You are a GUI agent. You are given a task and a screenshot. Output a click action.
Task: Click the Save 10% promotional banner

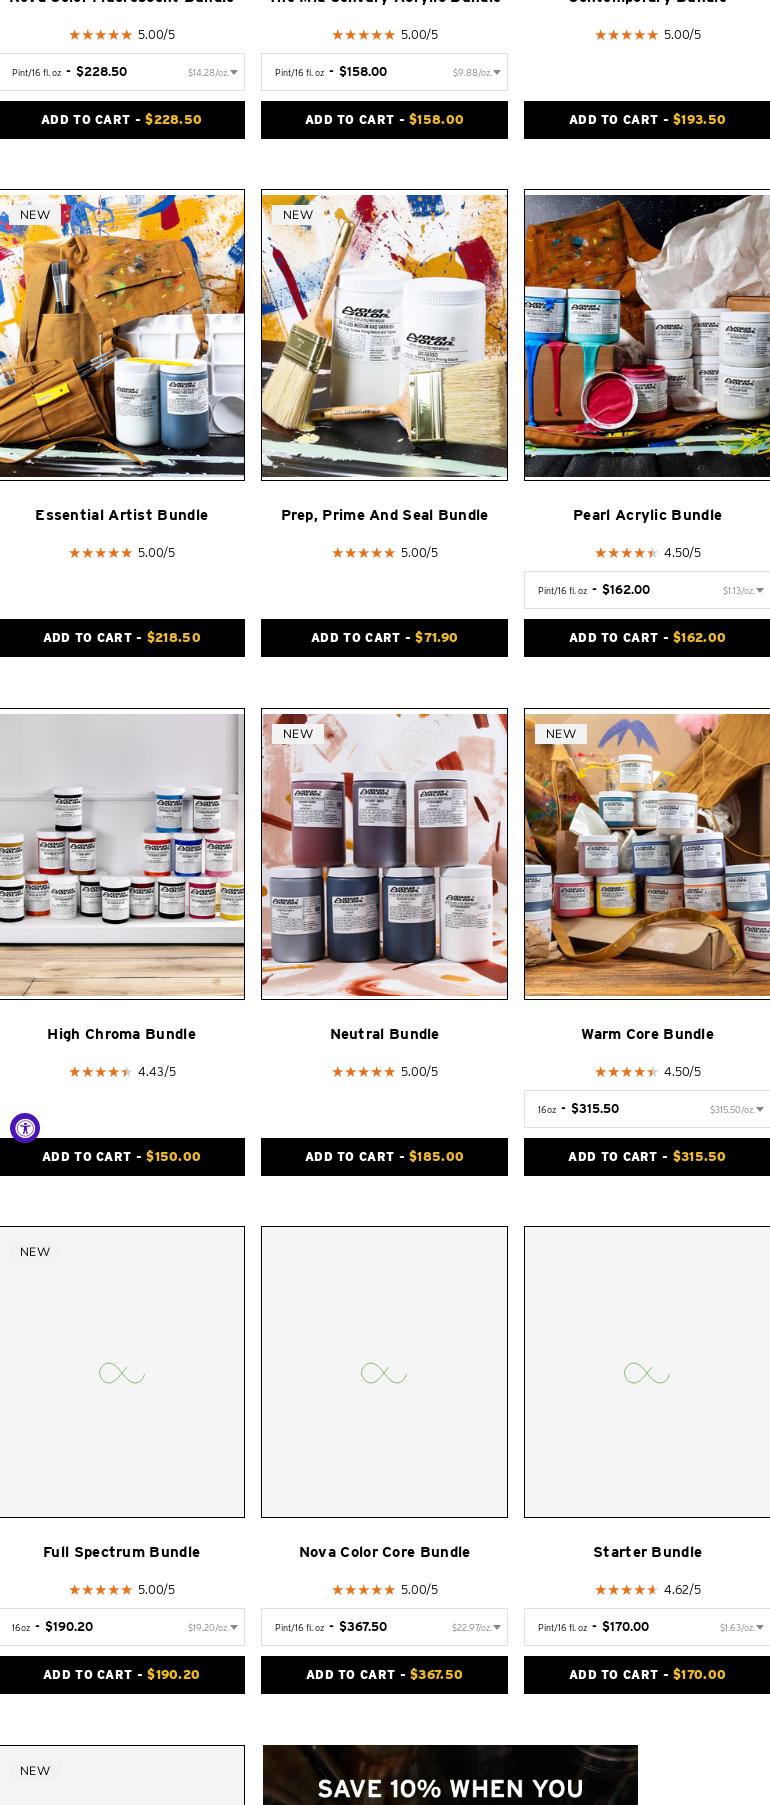(450, 1775)
